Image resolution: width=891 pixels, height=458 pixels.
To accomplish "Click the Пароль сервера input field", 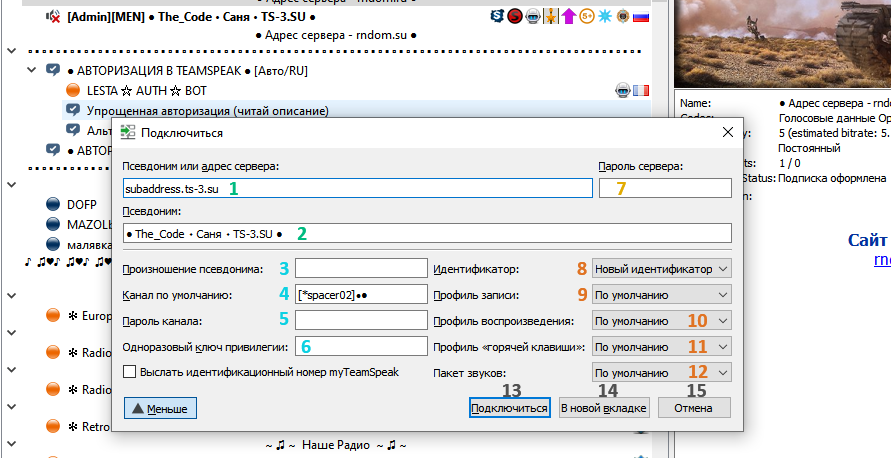I will point(664,188).
